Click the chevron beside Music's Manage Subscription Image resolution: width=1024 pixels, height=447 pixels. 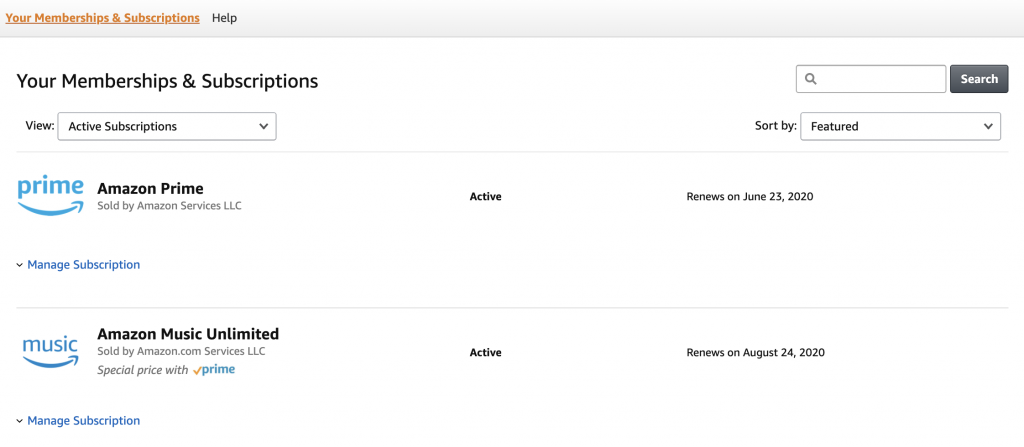click(20, 422)
